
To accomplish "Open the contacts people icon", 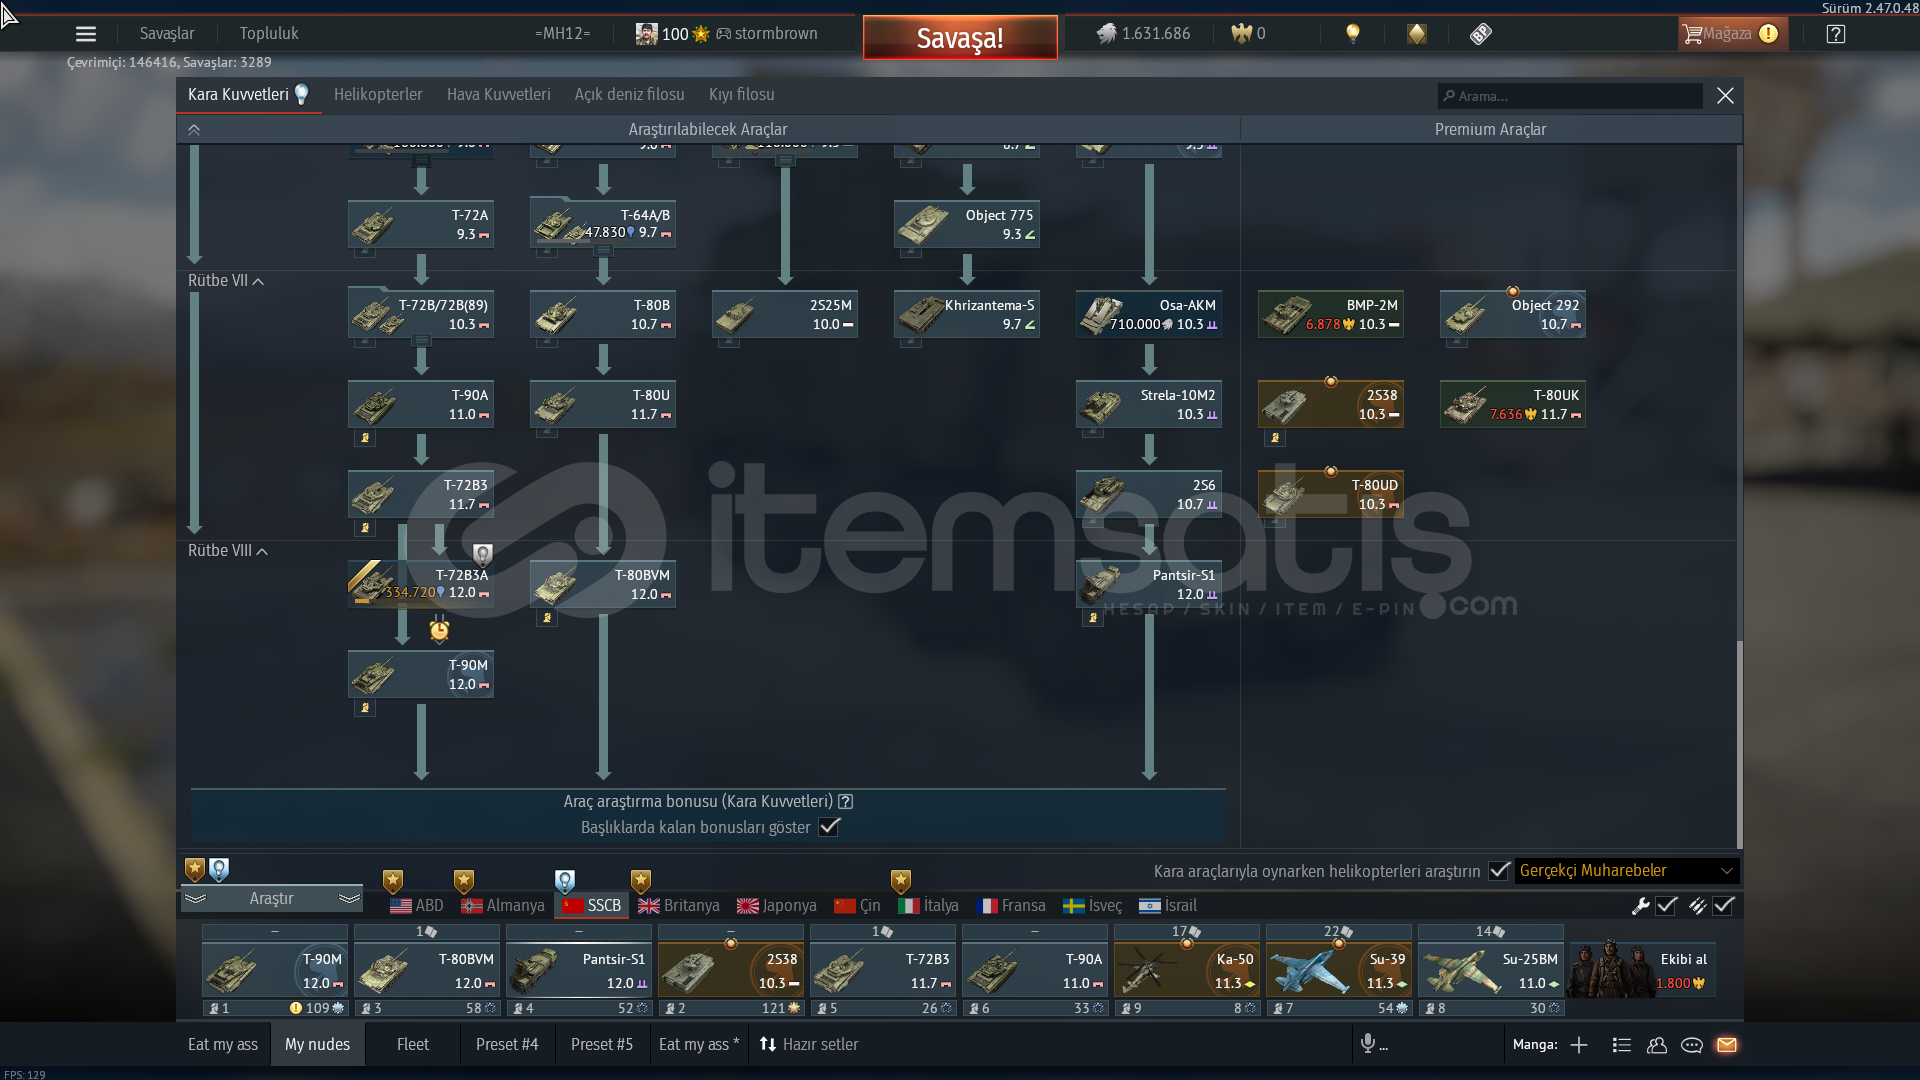I will (x=1657, y=1045).
